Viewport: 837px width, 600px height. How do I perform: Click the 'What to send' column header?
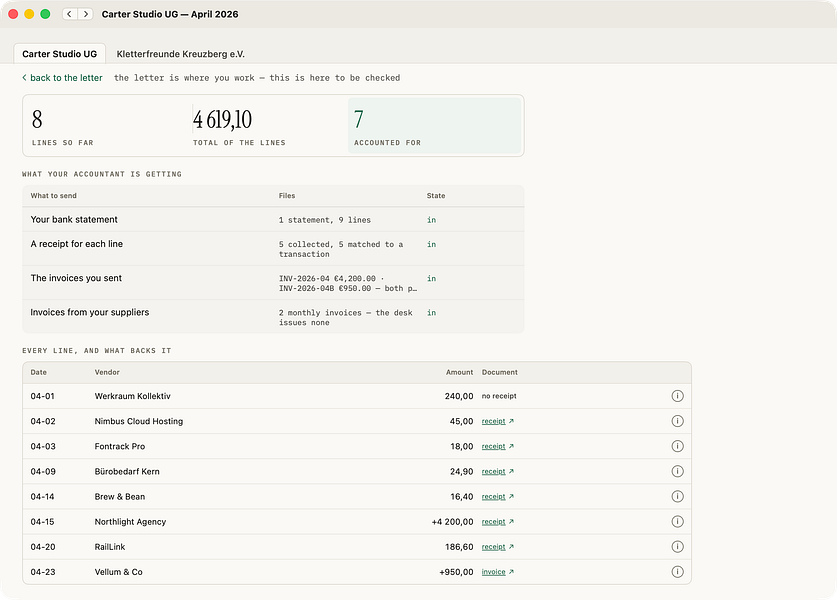pyautogui.click(x=53, y=196)
